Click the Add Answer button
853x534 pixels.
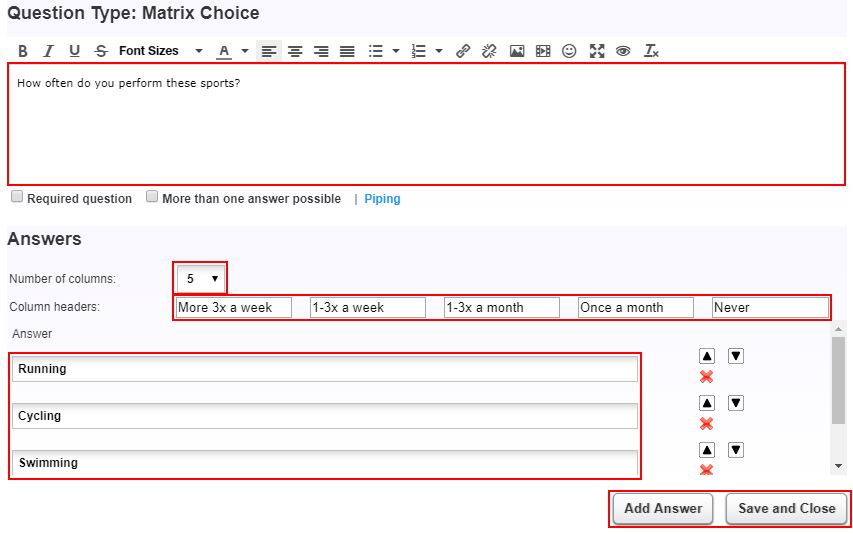coord(663,509)
